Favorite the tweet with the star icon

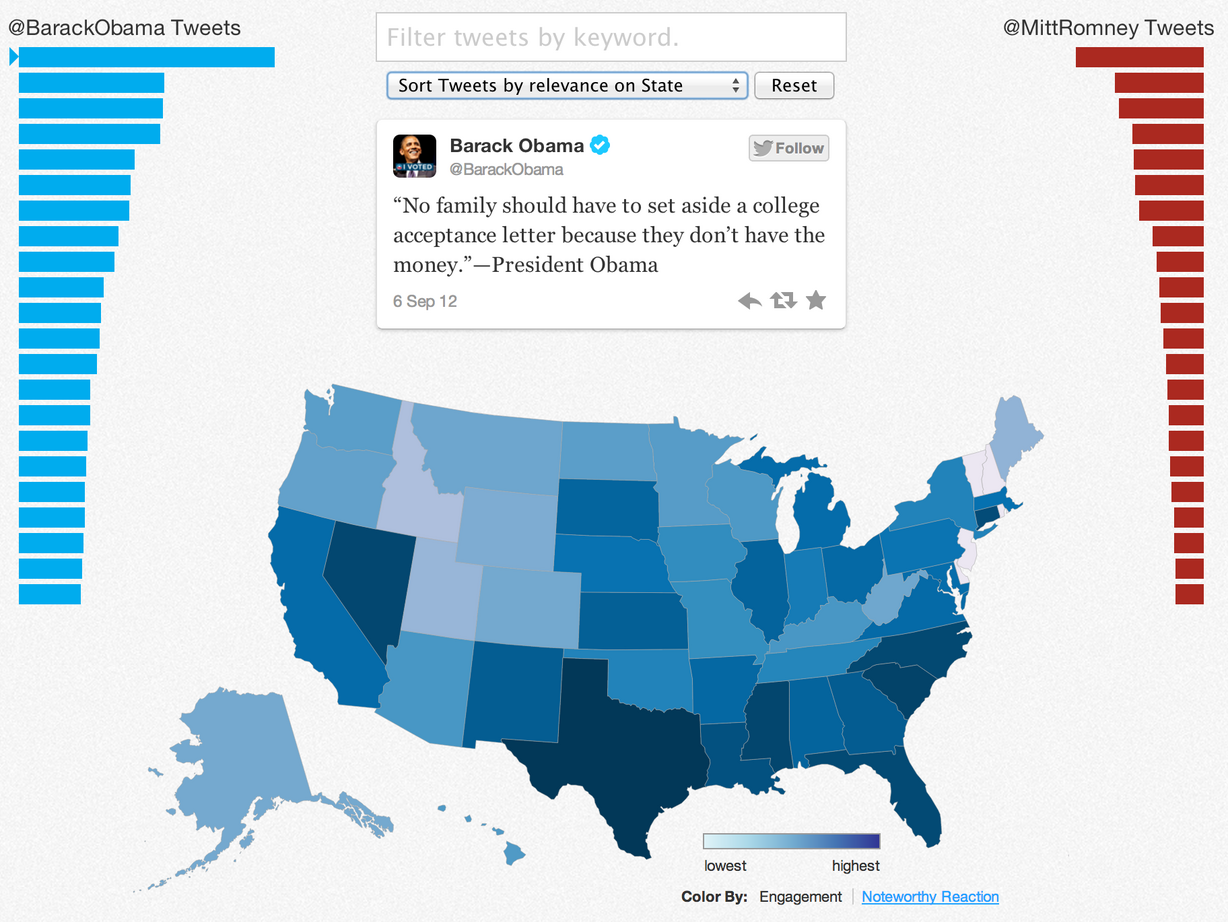[816, 300]
